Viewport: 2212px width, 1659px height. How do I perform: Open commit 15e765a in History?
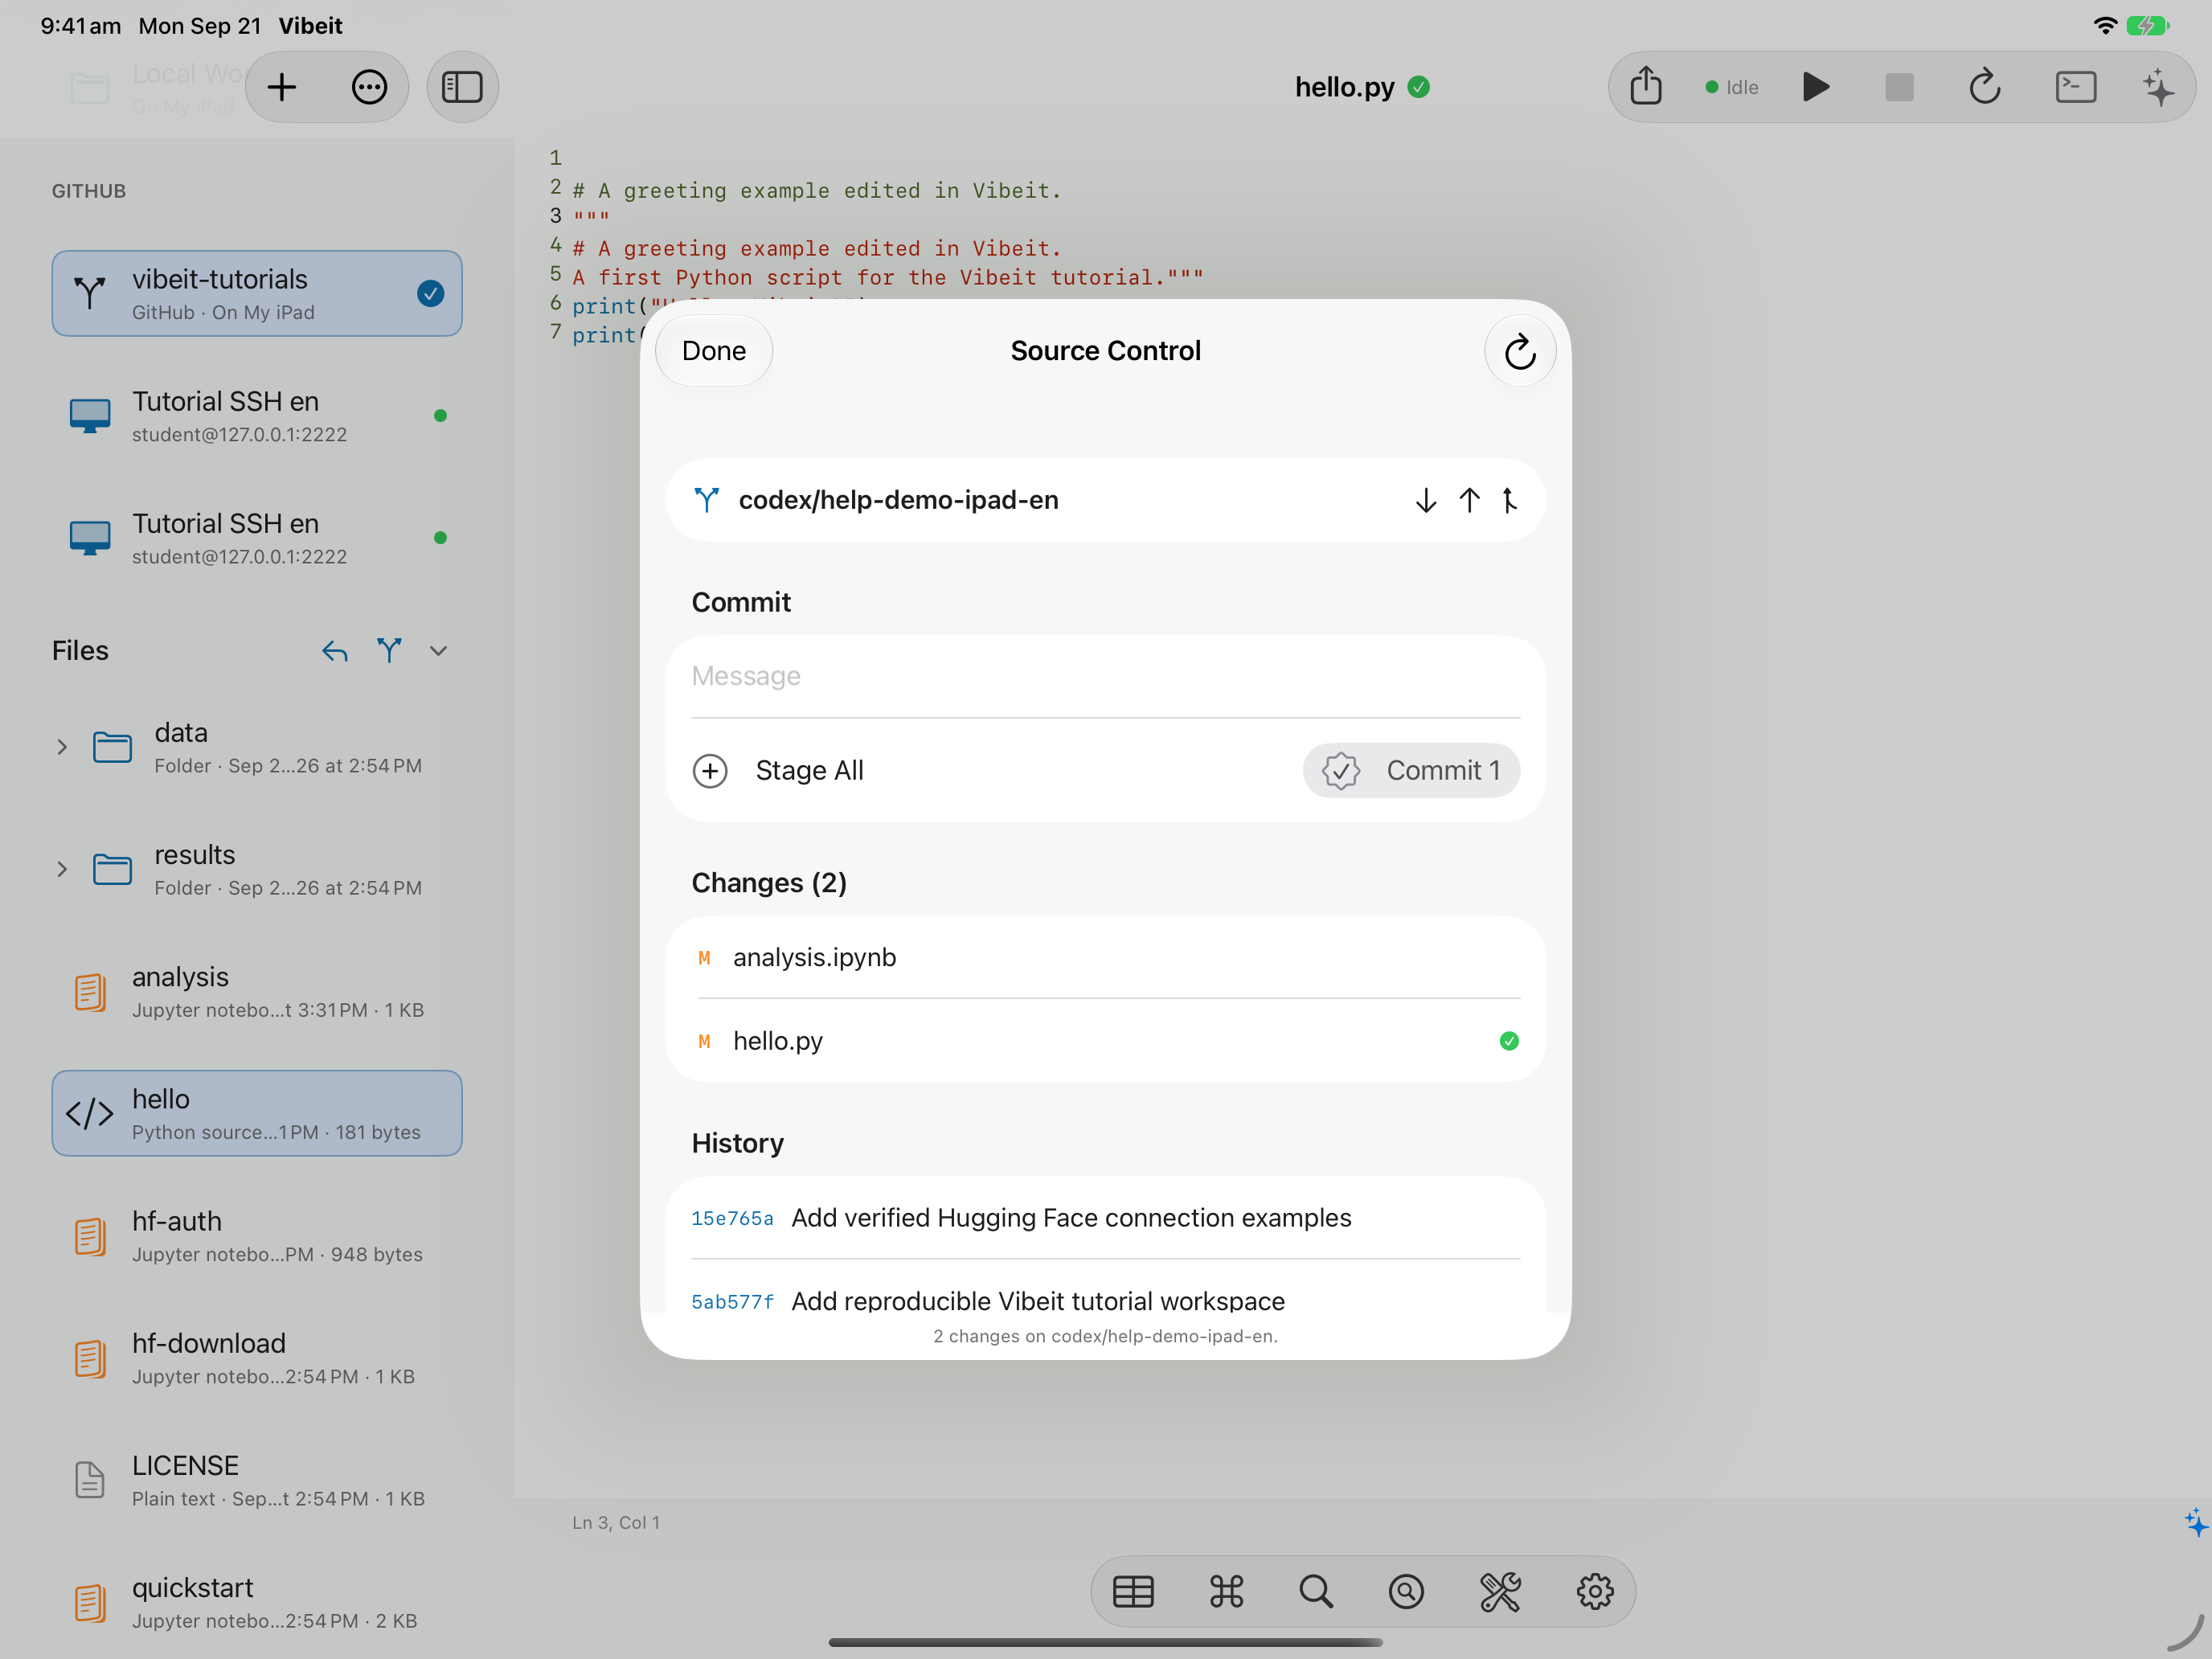[1105, 1218]
